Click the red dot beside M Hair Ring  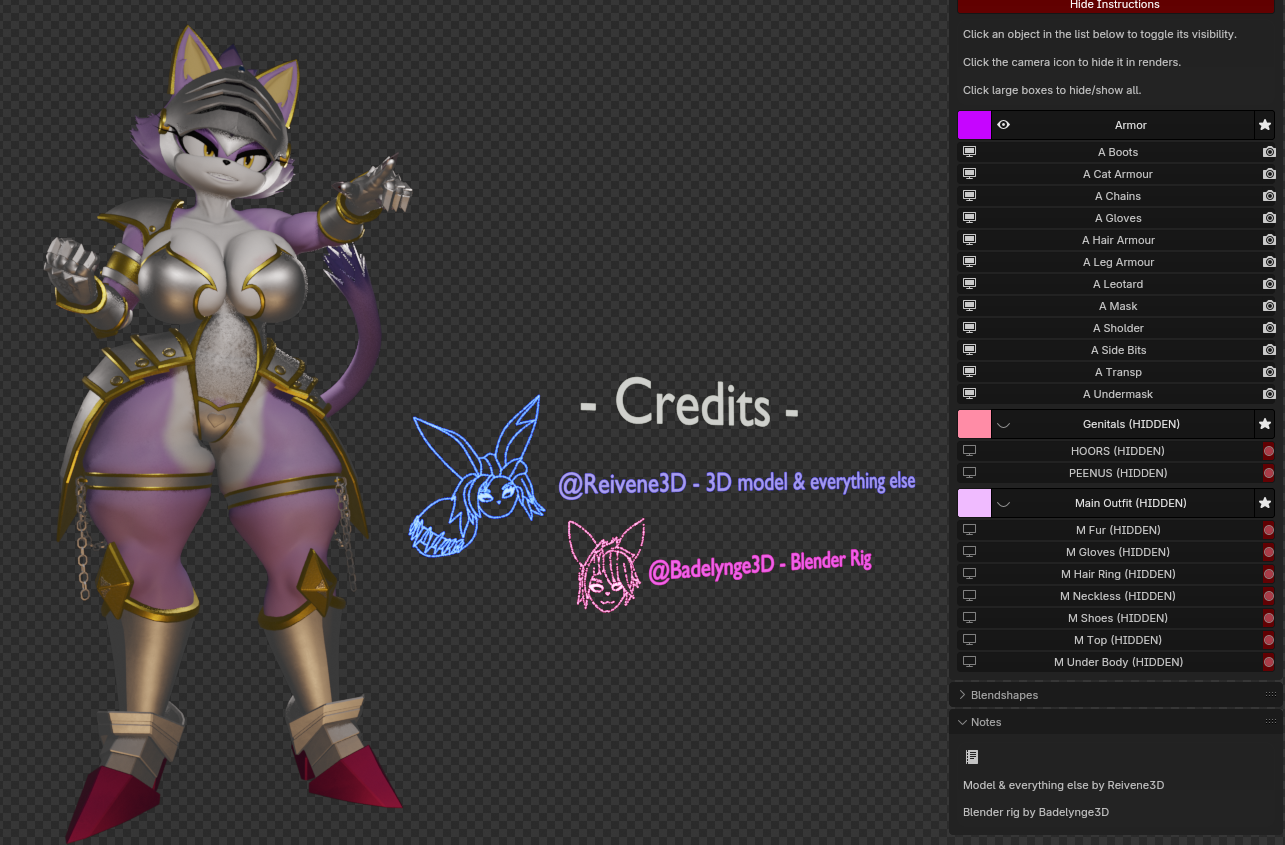click(x=1269, y=574)
